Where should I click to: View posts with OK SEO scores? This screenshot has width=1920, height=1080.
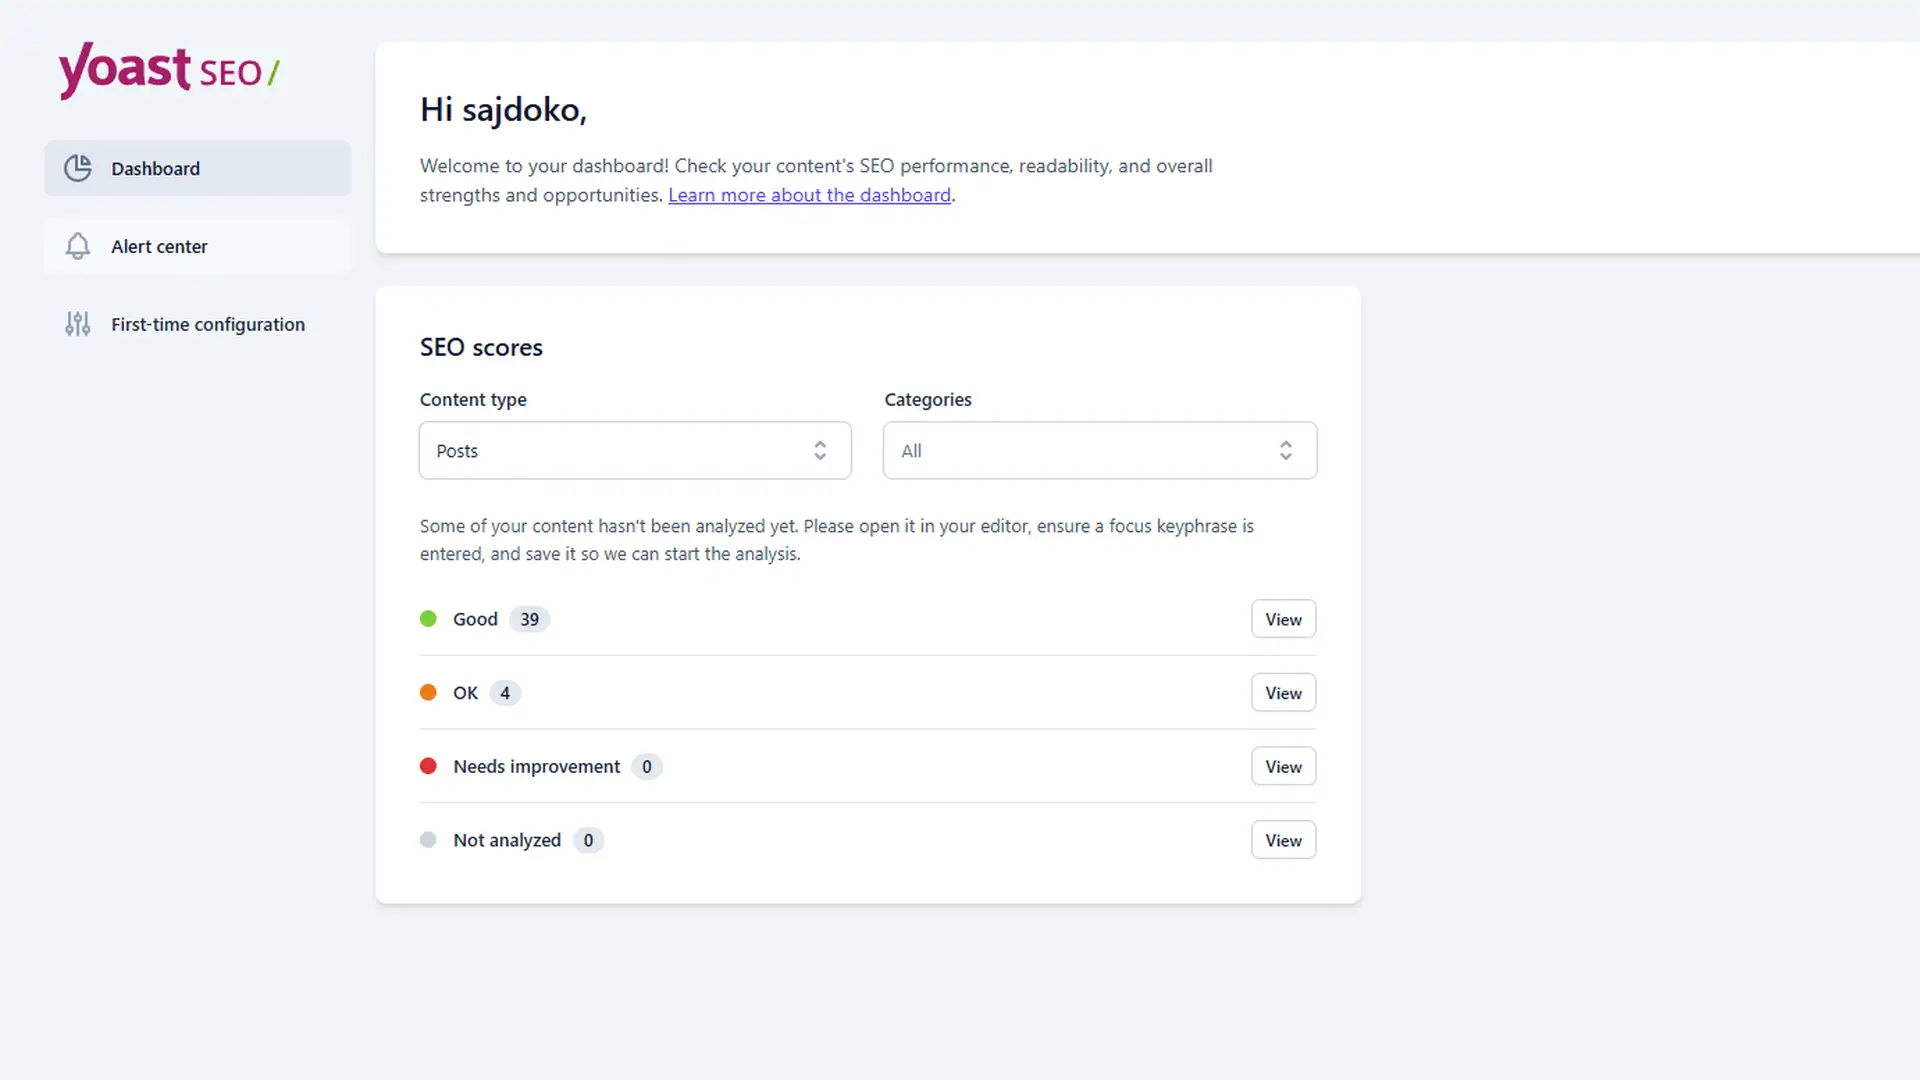point(1282,692)
